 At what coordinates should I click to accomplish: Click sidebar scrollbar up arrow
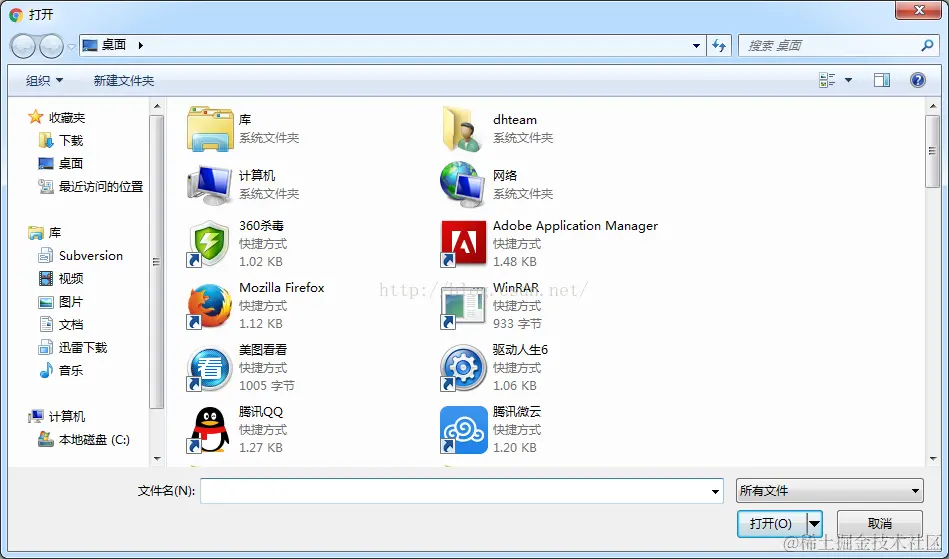(x=157, y=106)
